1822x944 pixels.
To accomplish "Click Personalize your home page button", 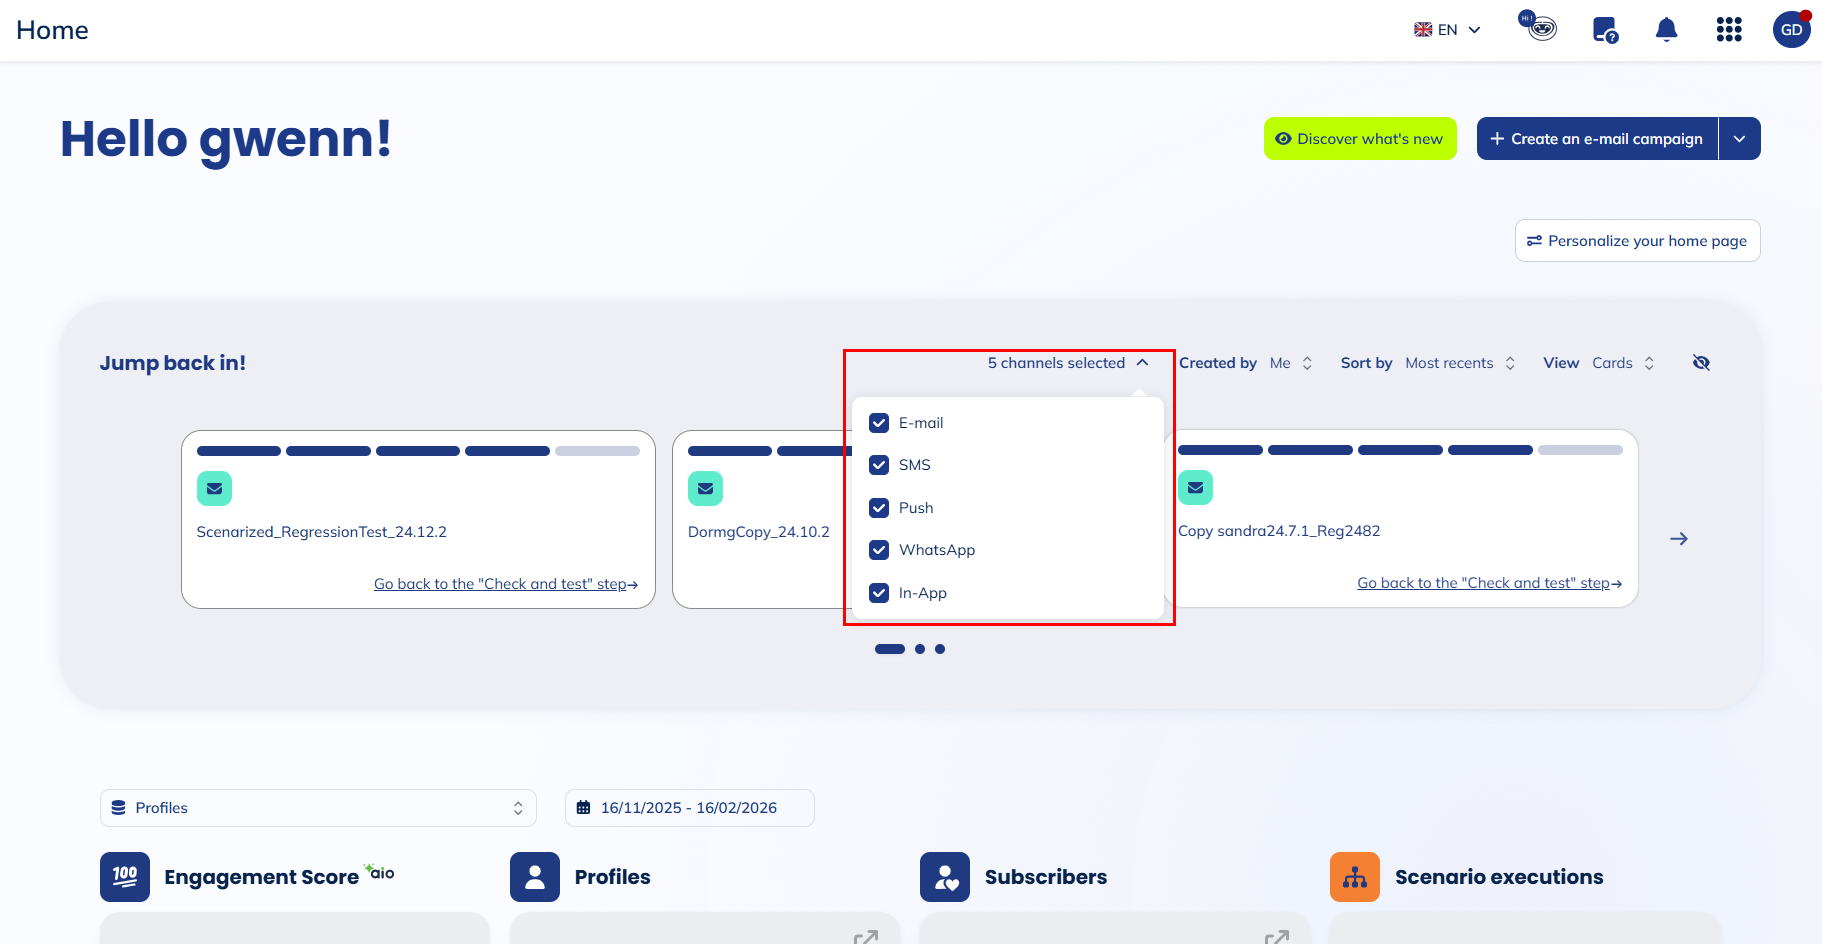I will pos(1637,241).
